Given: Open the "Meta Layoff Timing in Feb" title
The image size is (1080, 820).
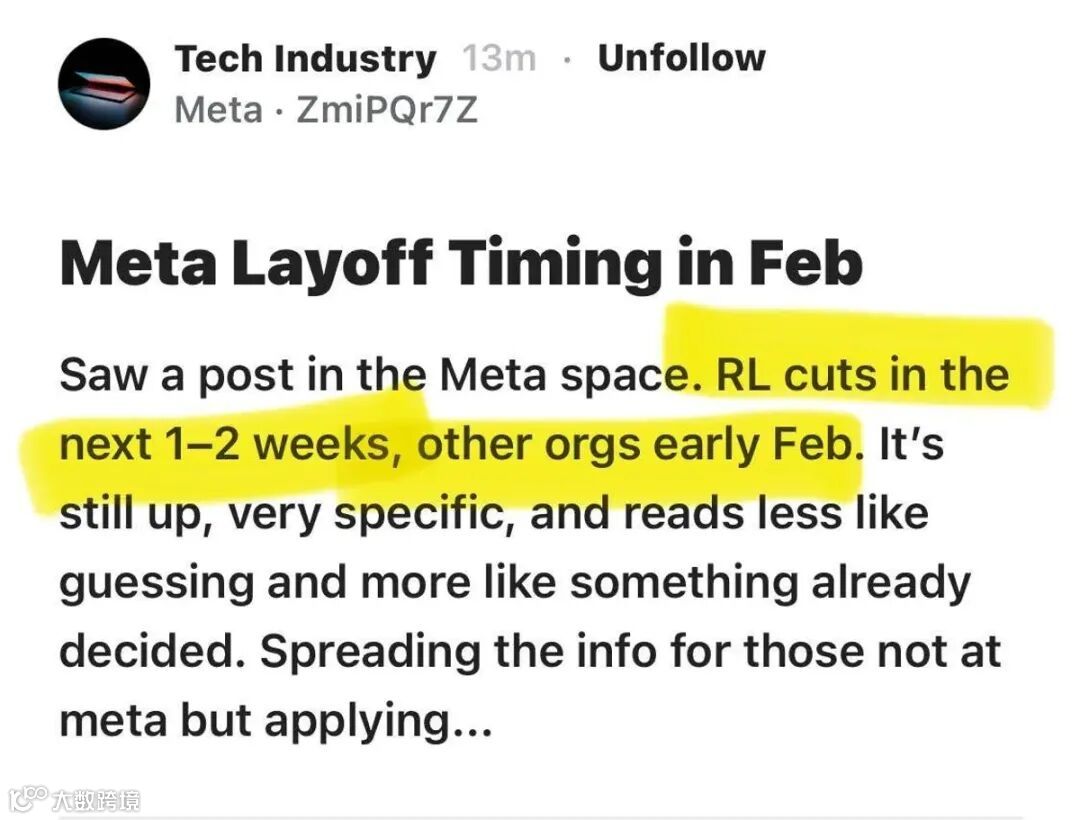Looking at the screenshot, I should pyautogui.click(x=461, y=264).
